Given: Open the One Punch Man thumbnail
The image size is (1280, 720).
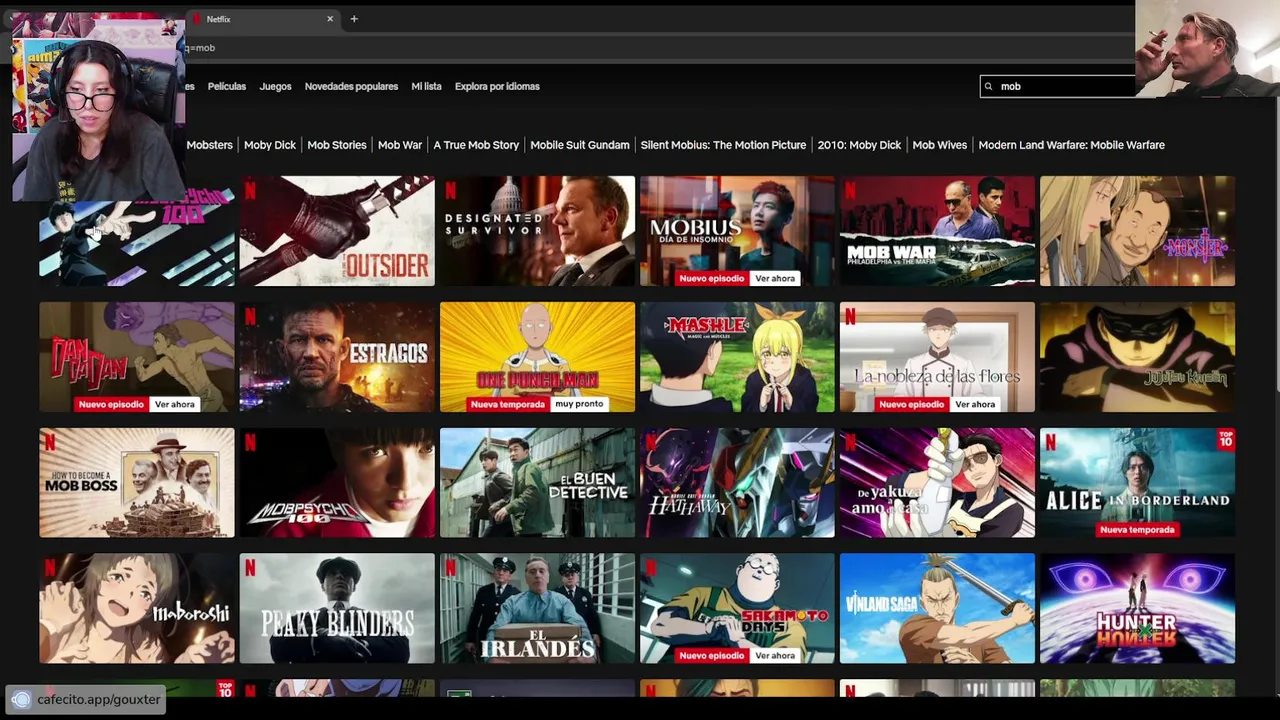Looking at the screenshot, I should pyautogui.click(x=537, y=357).
